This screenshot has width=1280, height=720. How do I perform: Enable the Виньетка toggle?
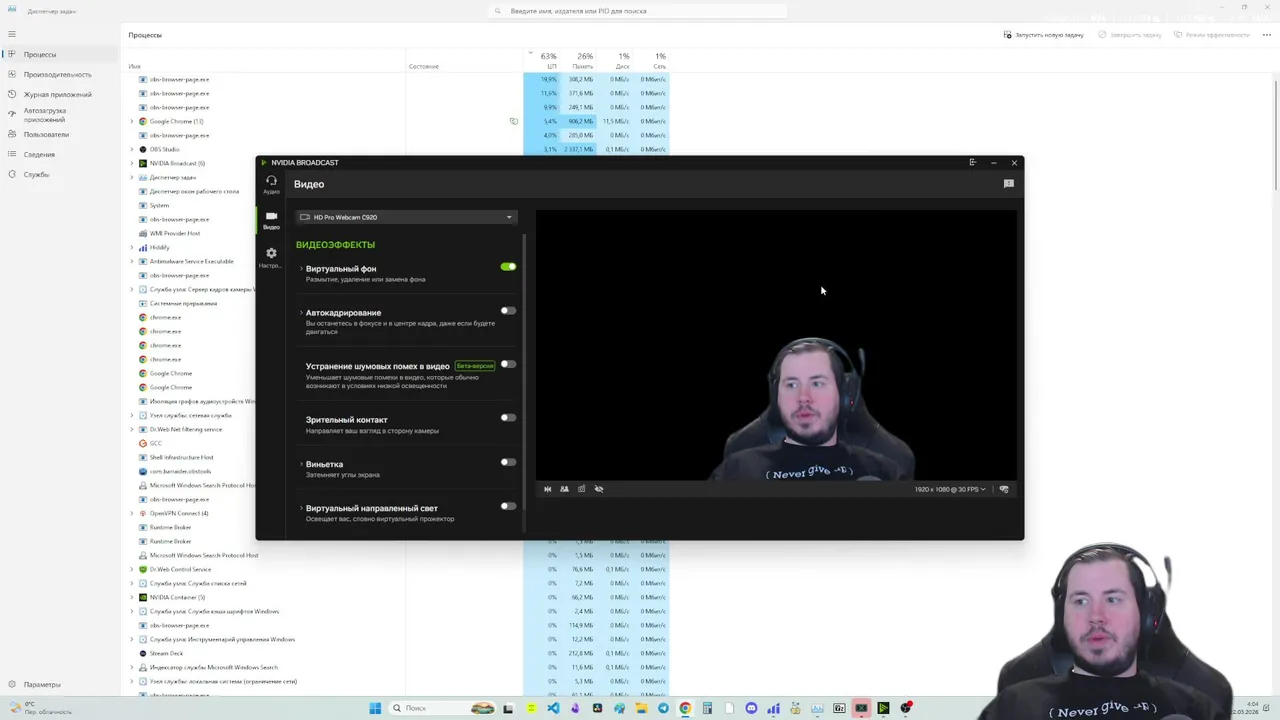(508, 462)
